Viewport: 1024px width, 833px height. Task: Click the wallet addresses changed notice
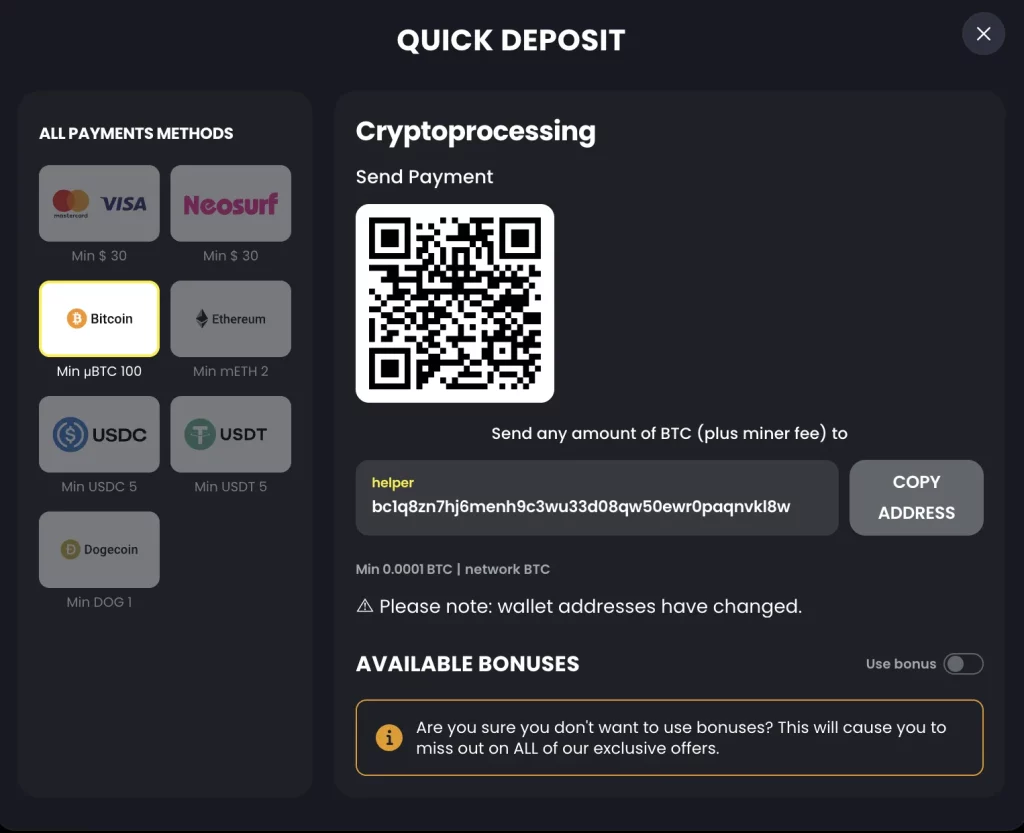(580, 606)
